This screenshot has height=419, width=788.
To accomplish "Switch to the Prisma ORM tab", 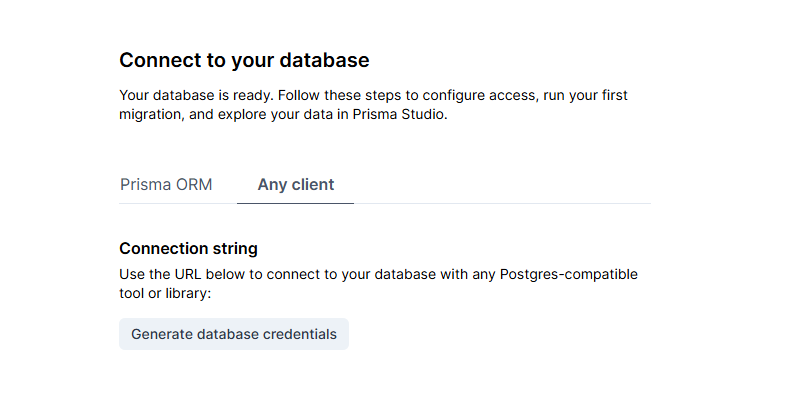I will 166,185.
